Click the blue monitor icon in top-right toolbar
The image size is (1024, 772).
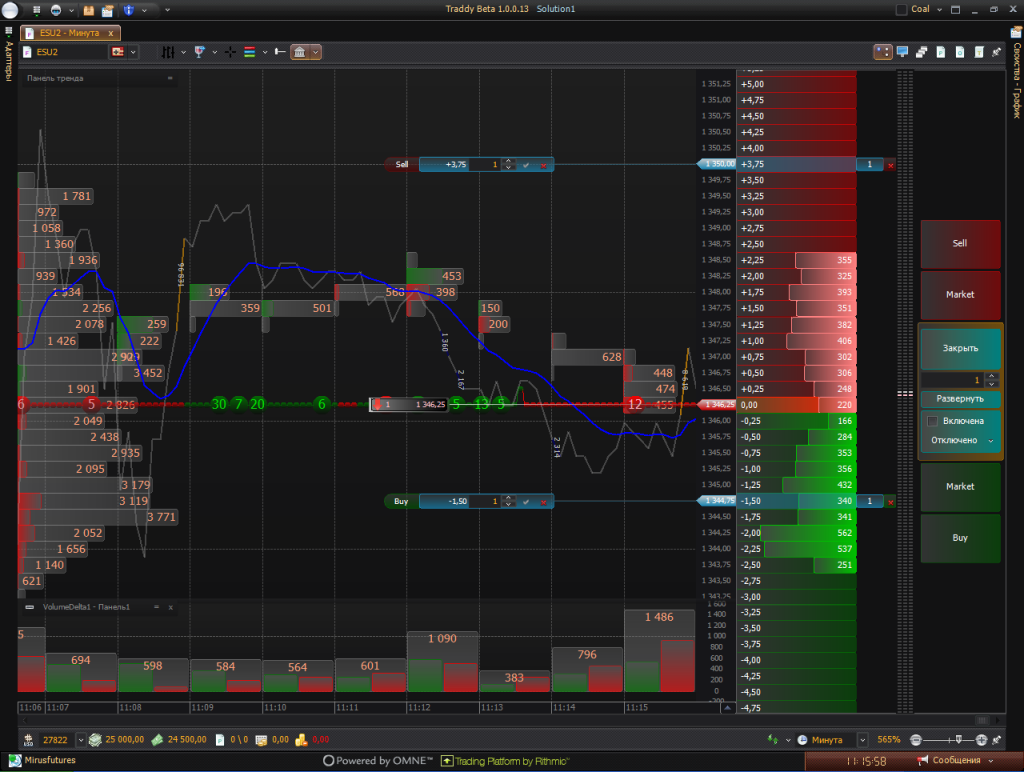pos(903,51)
